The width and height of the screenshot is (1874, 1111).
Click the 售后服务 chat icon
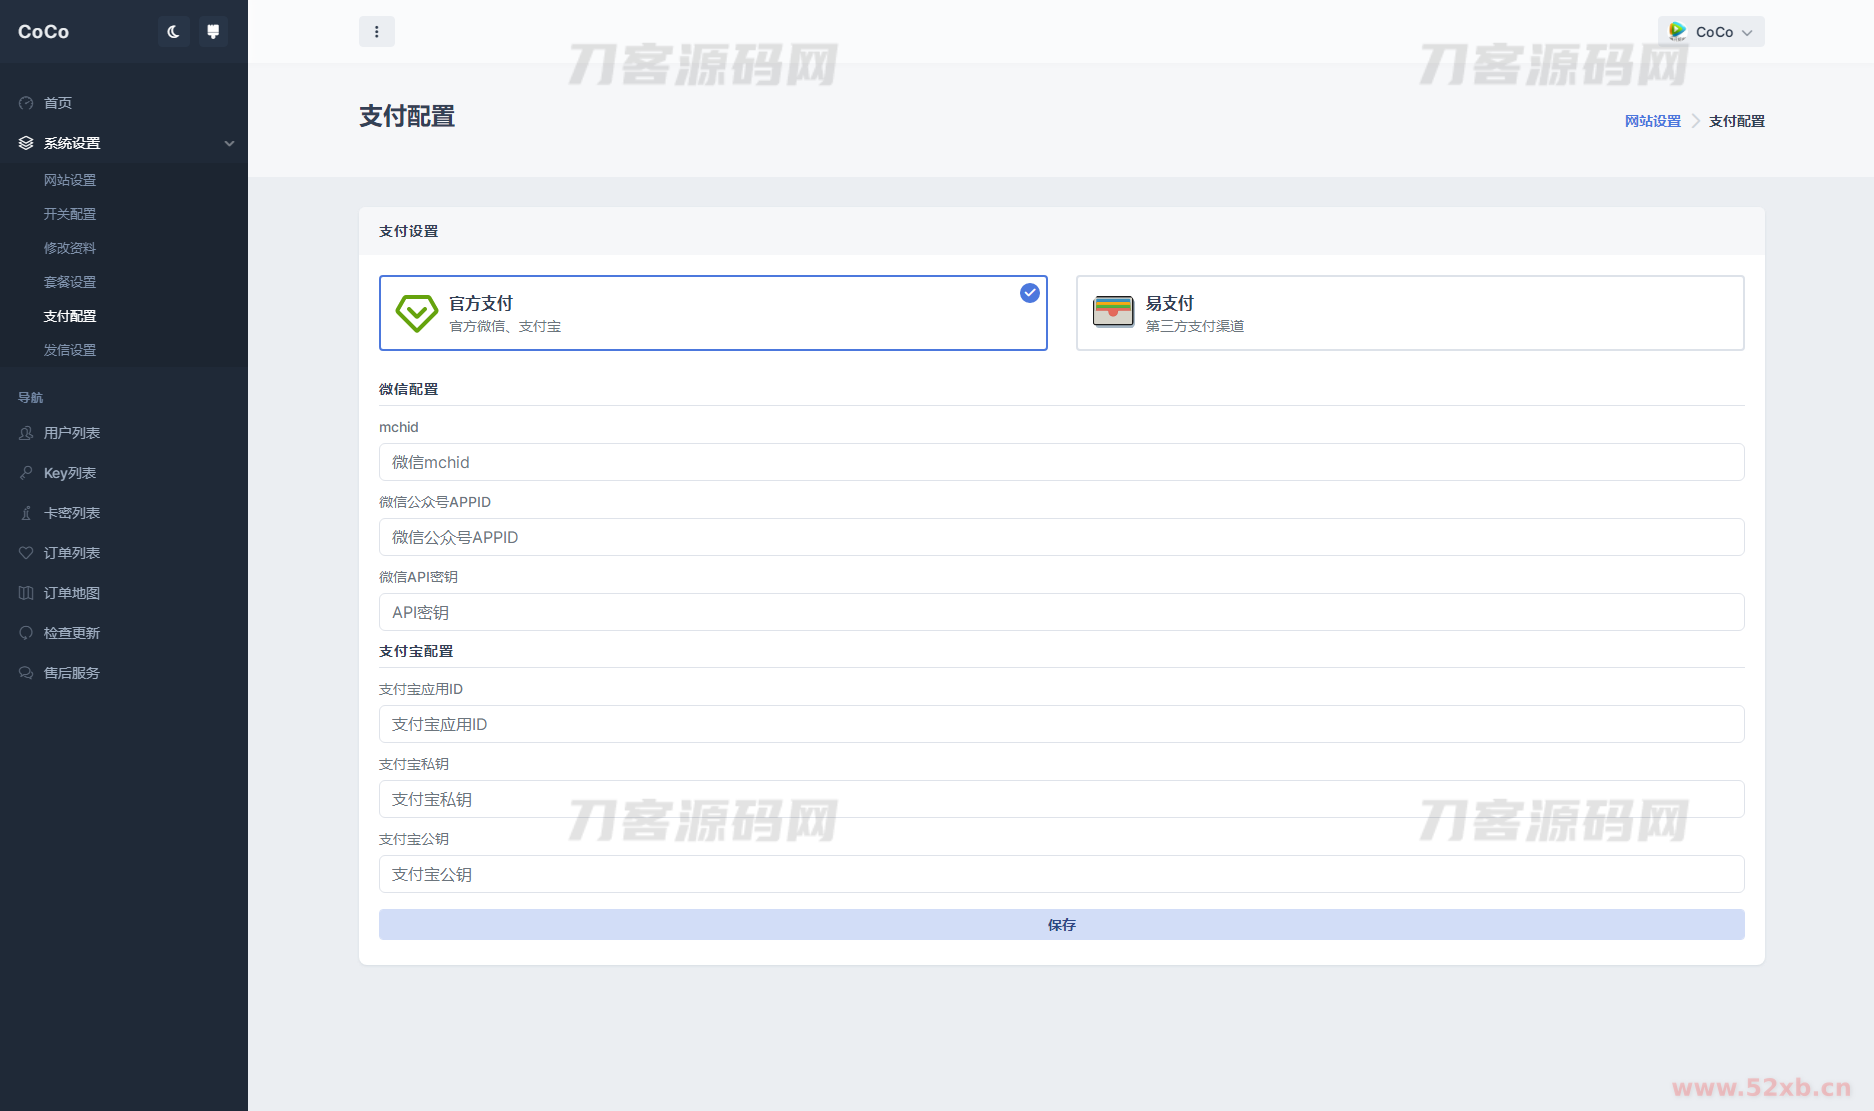tap(26, 673)
